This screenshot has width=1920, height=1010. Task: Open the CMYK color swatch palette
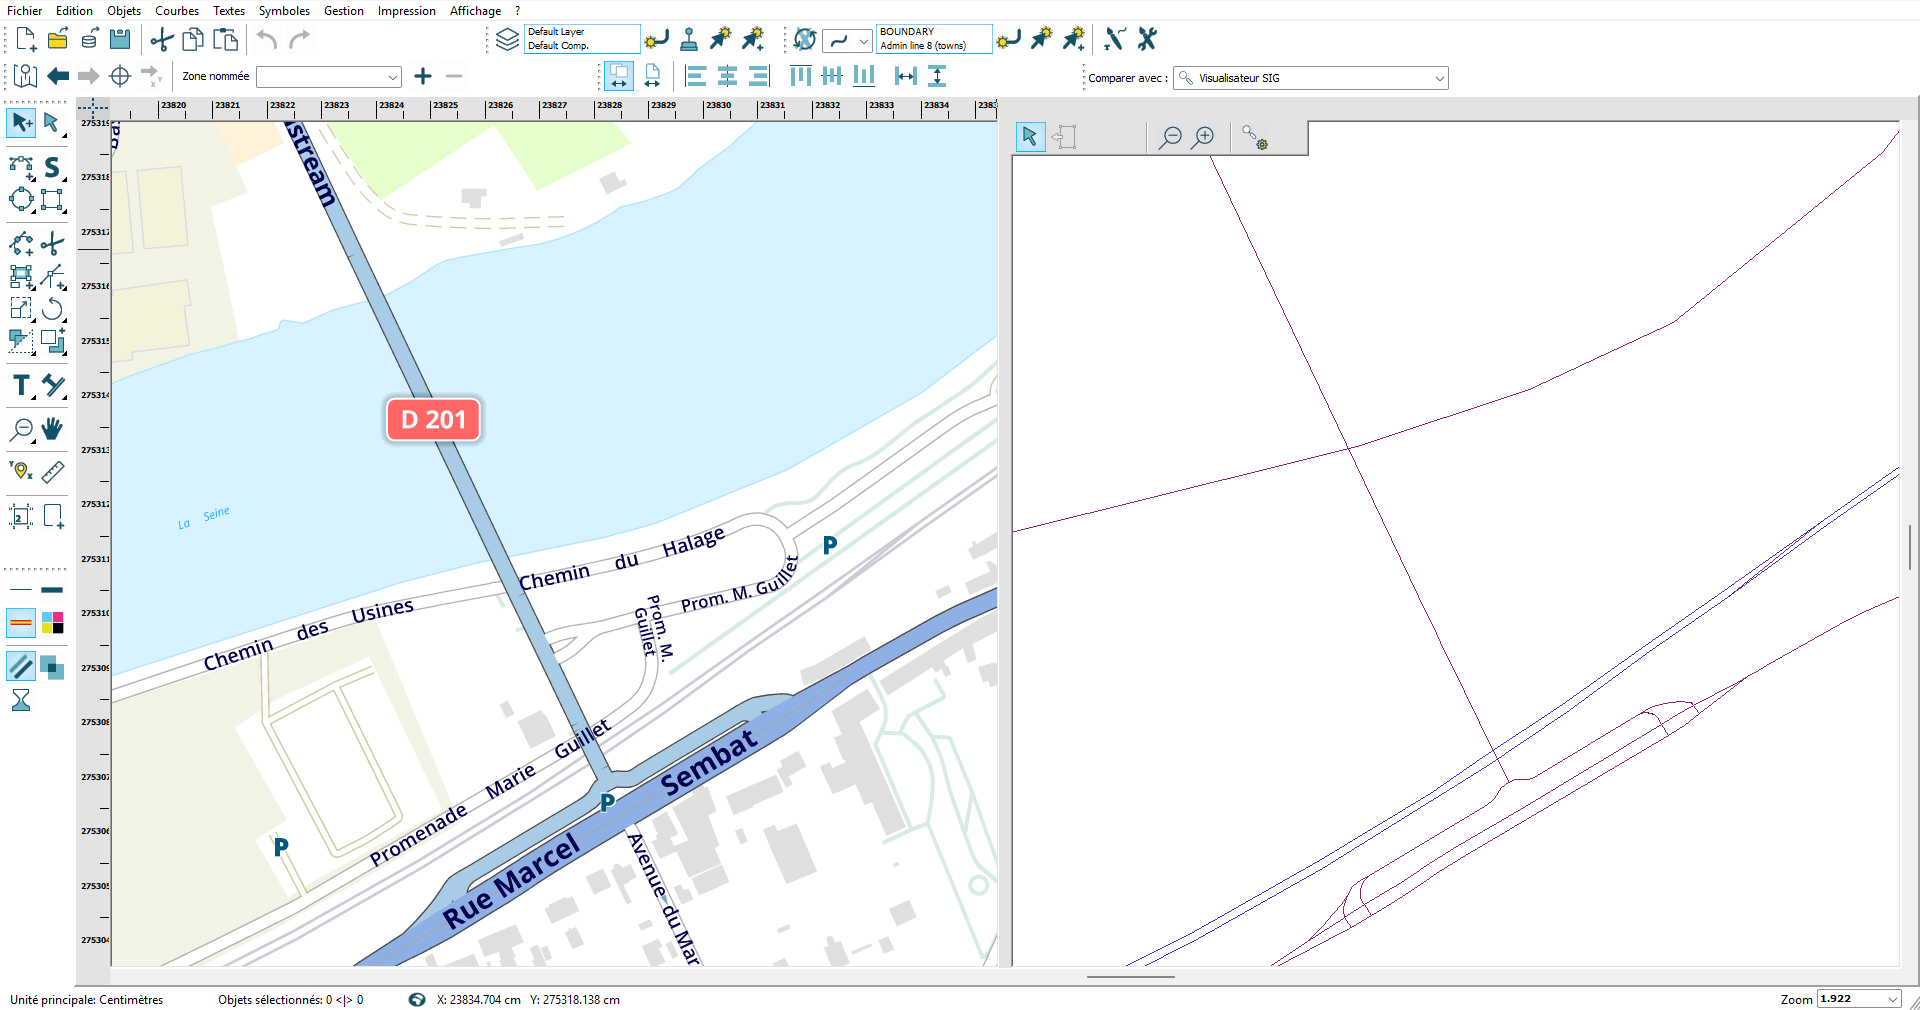click(x=52, y=623)
